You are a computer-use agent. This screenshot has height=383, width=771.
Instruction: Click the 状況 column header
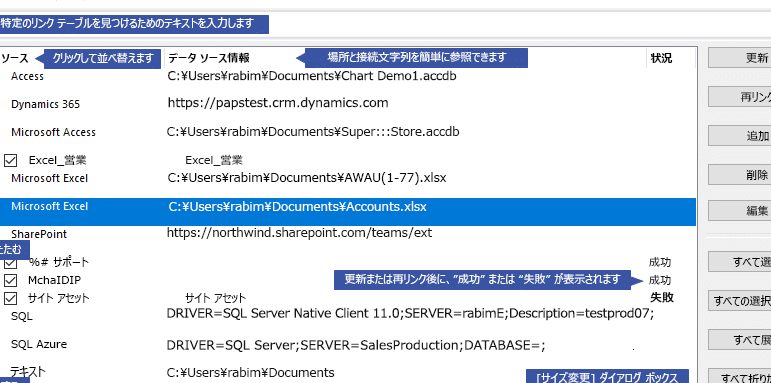pos(661,58)
